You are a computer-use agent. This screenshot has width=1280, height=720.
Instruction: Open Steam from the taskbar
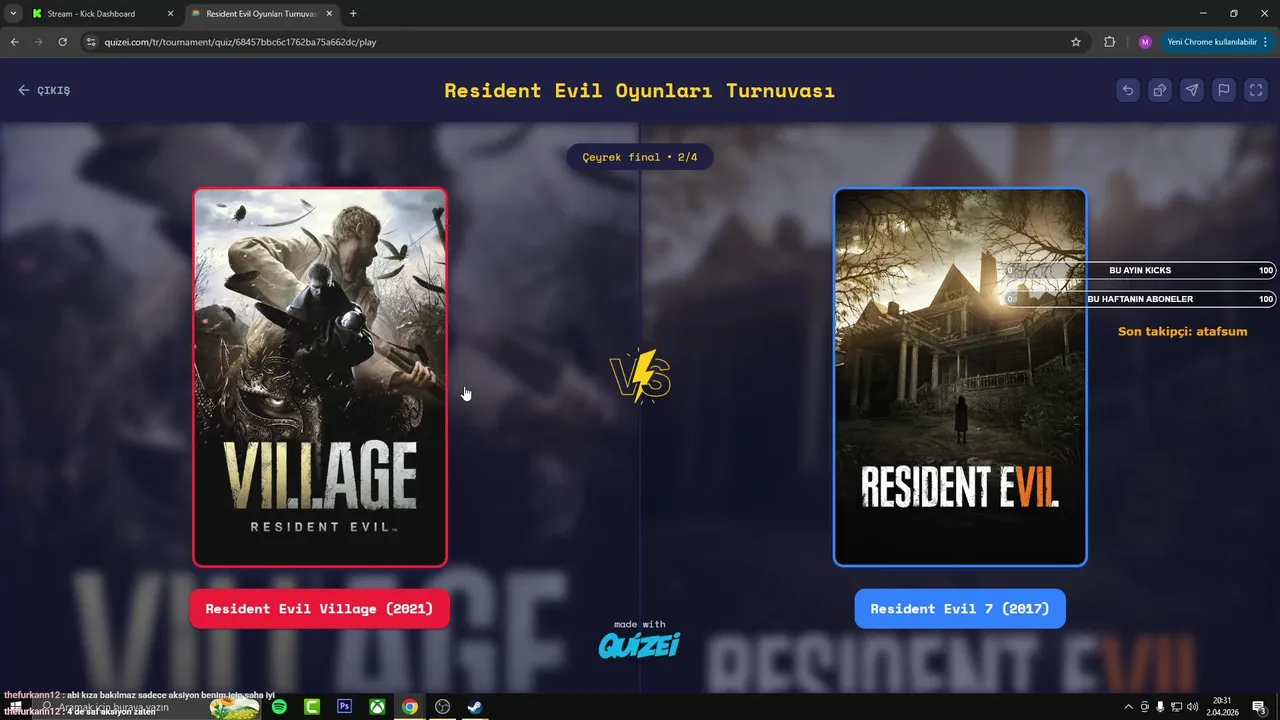[475, 707]
